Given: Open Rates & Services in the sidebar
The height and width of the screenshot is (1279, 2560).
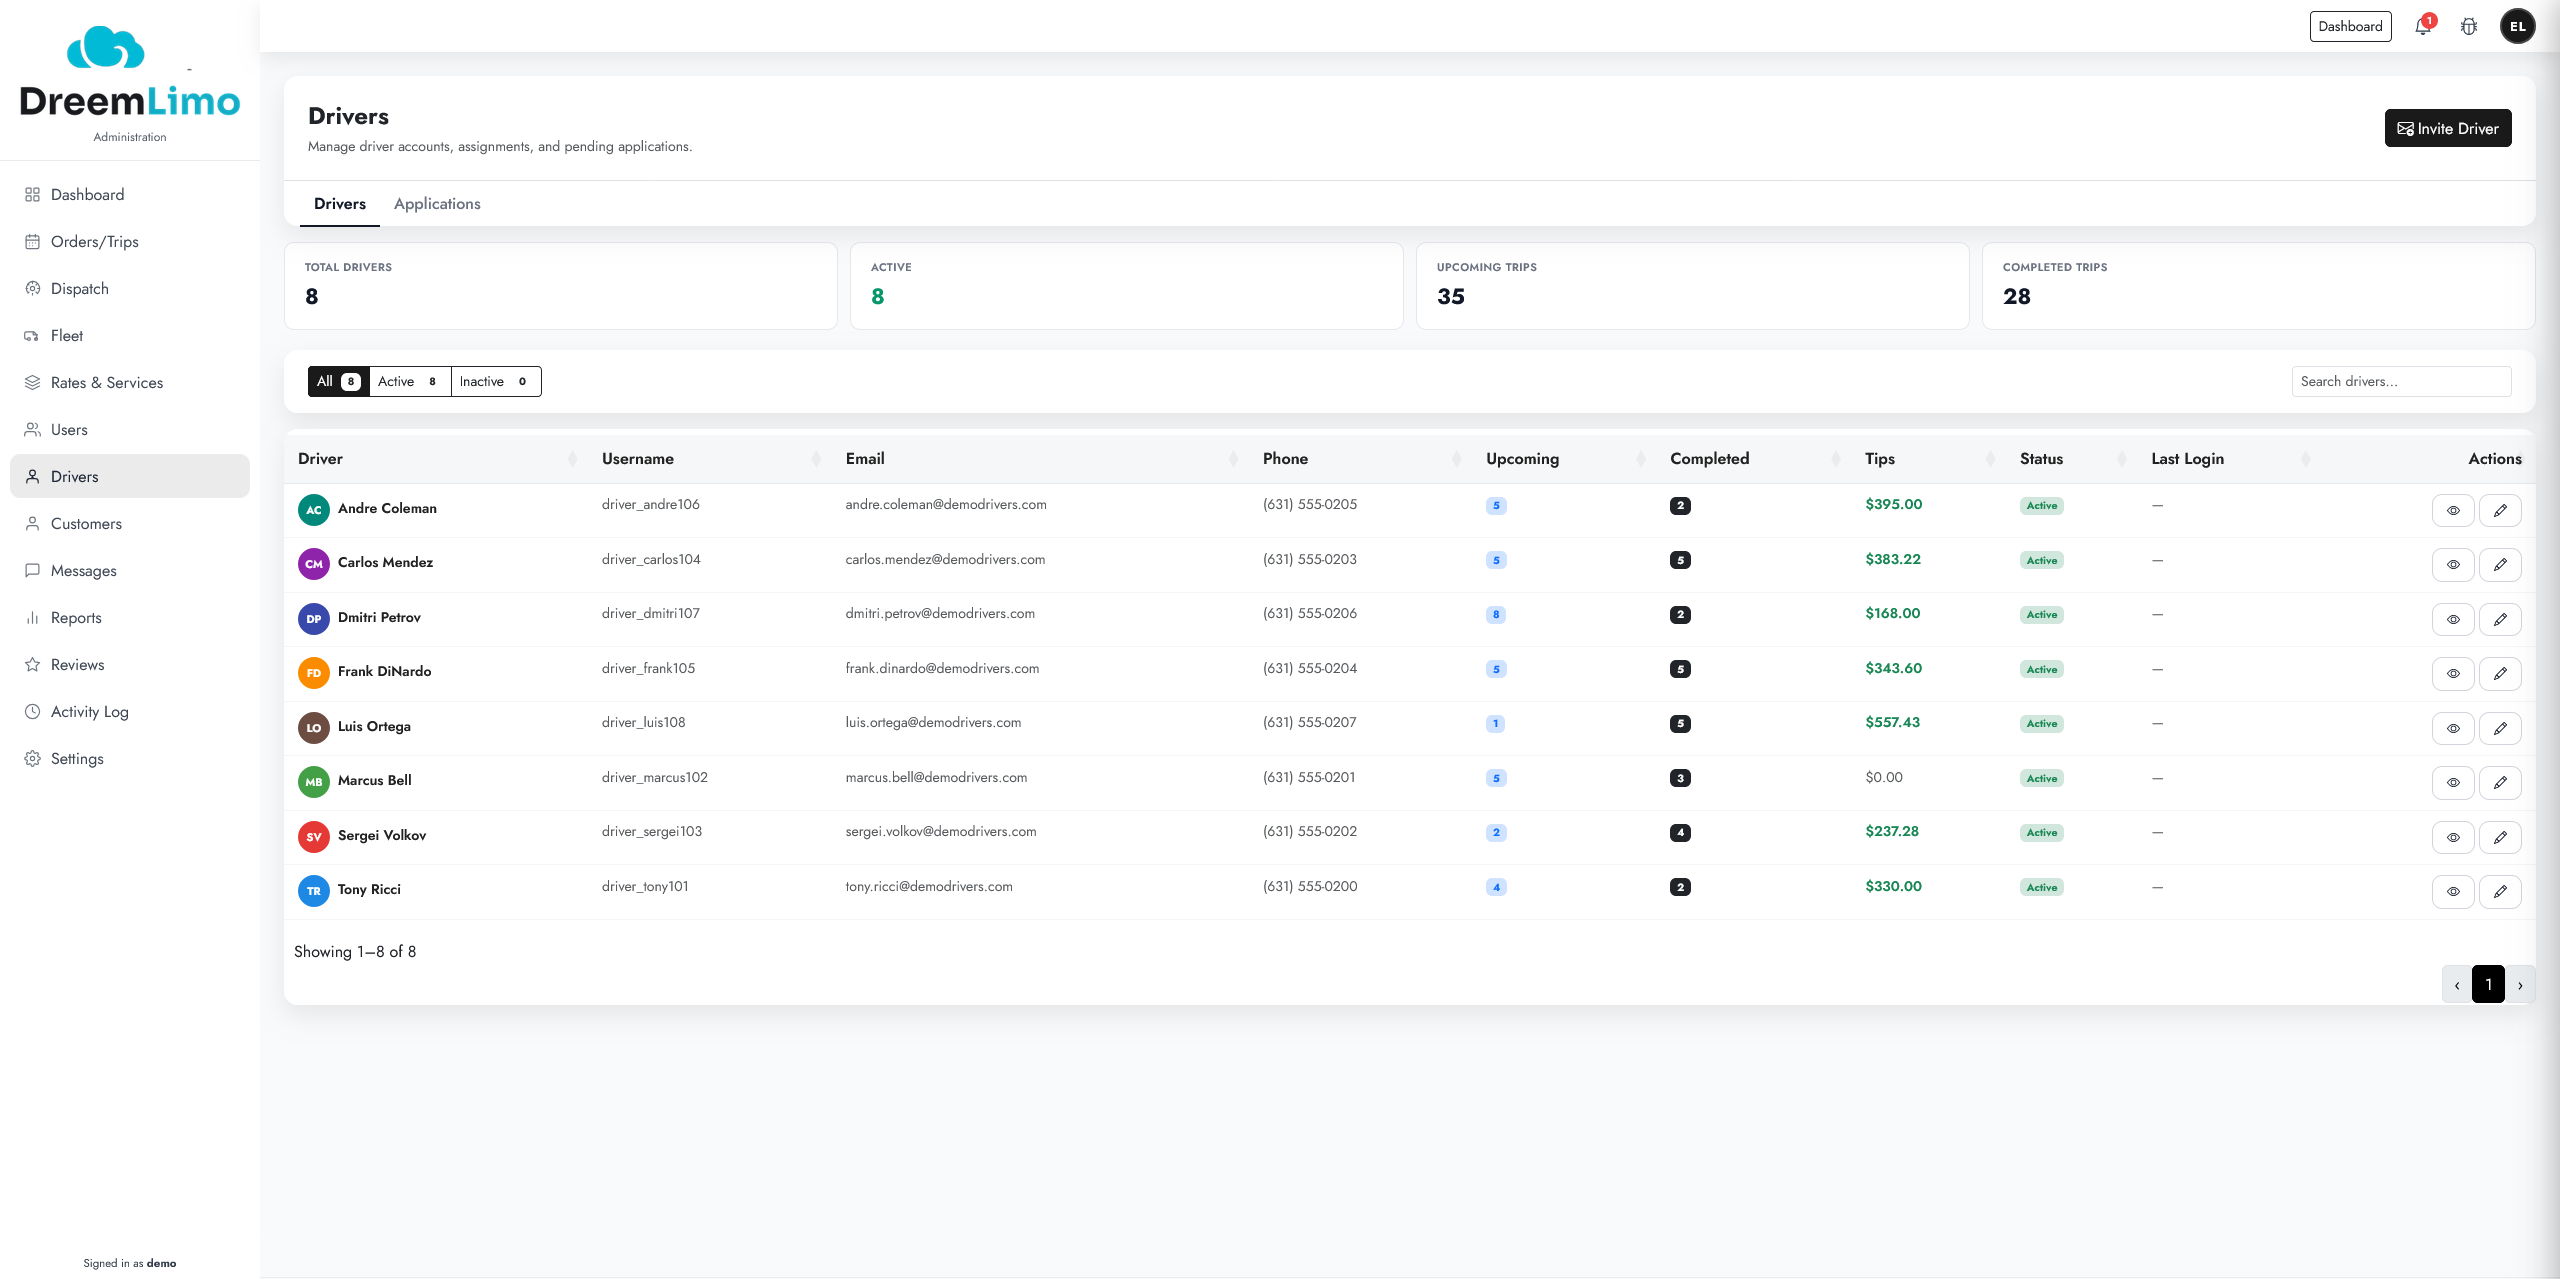Looking at the screenshot, I should pyautogui.click(x=130, y=382).
